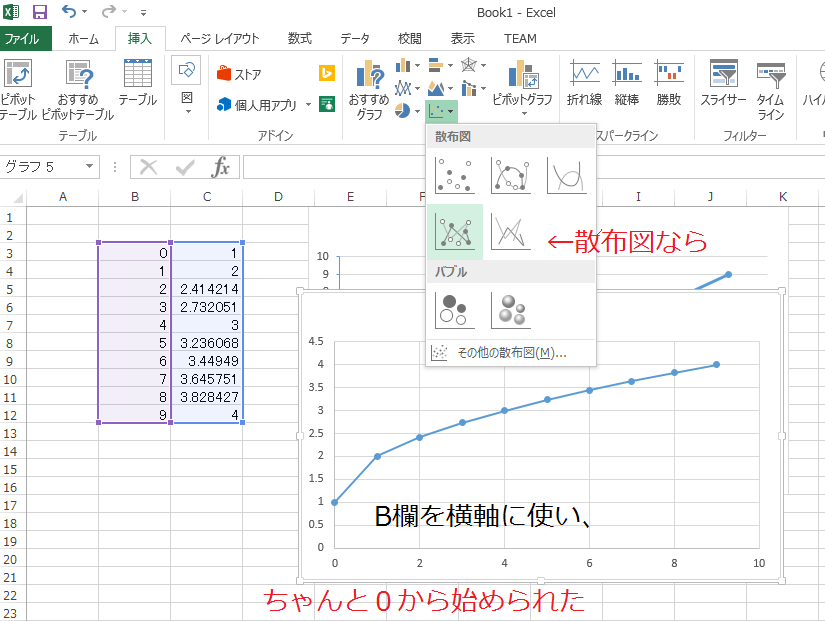Image resolution: width=825 pixels, height=621 pixels.
Task: Pick the scatter with straight lines and markers
Action: point(456,231)
